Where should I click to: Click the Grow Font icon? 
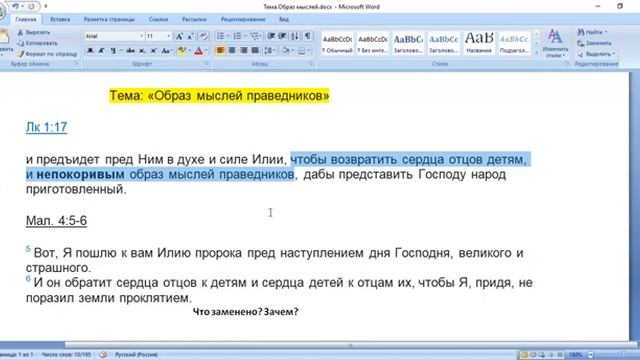tap(179, 37)
